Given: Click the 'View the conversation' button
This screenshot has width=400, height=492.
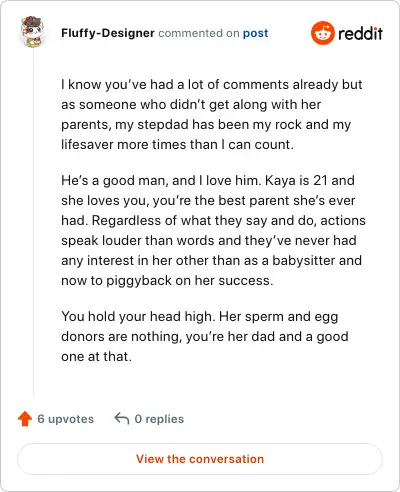Looking at the screenshot, I should point(200,459).
